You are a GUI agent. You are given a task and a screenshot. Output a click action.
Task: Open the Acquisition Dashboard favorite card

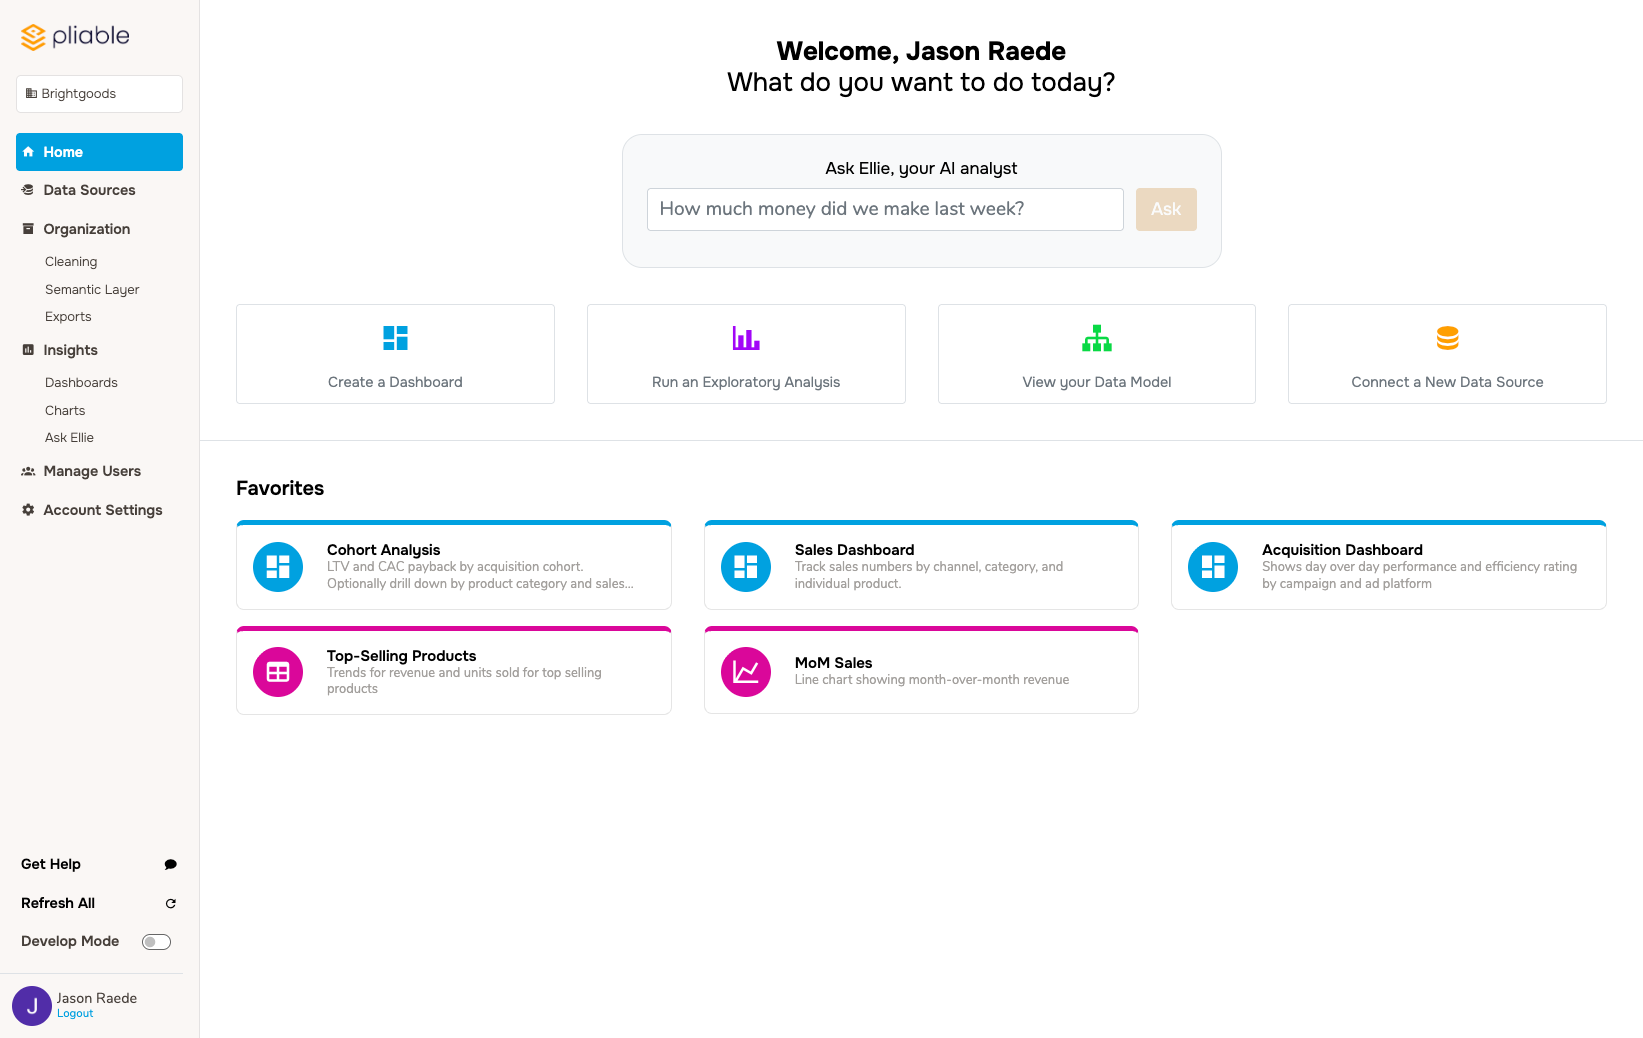[1388, 566]
